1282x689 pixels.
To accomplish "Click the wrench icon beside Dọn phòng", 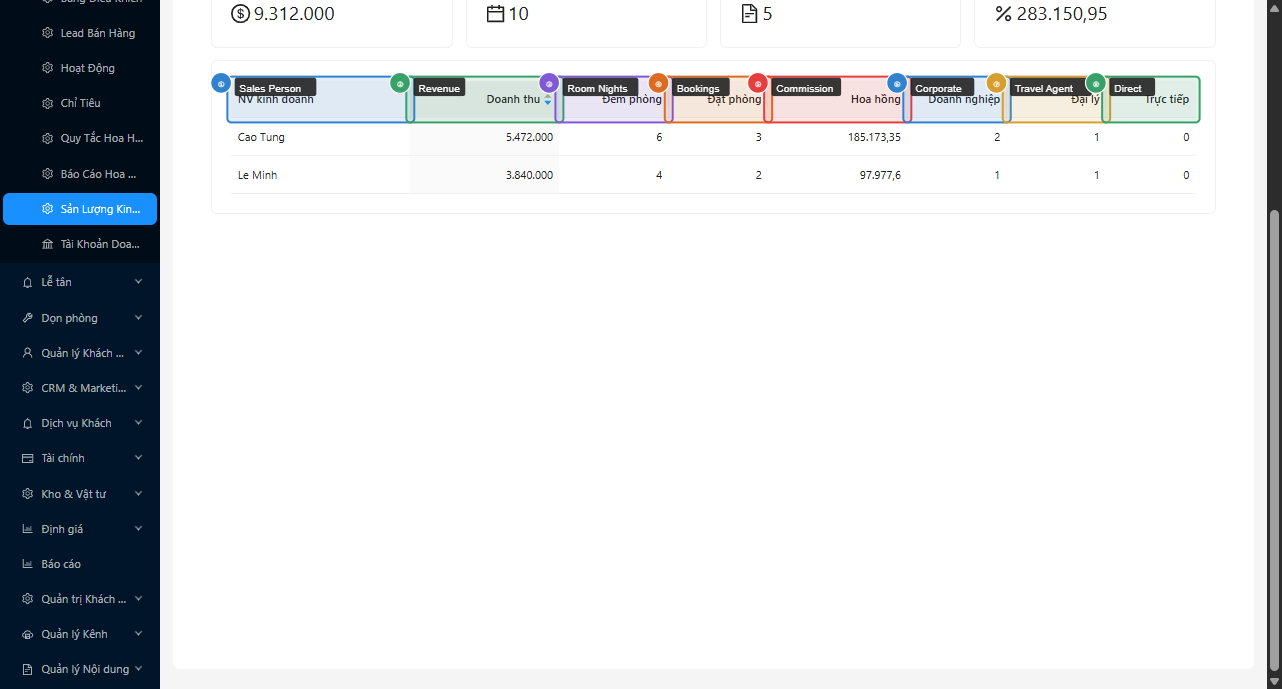I will click(27, 318).
